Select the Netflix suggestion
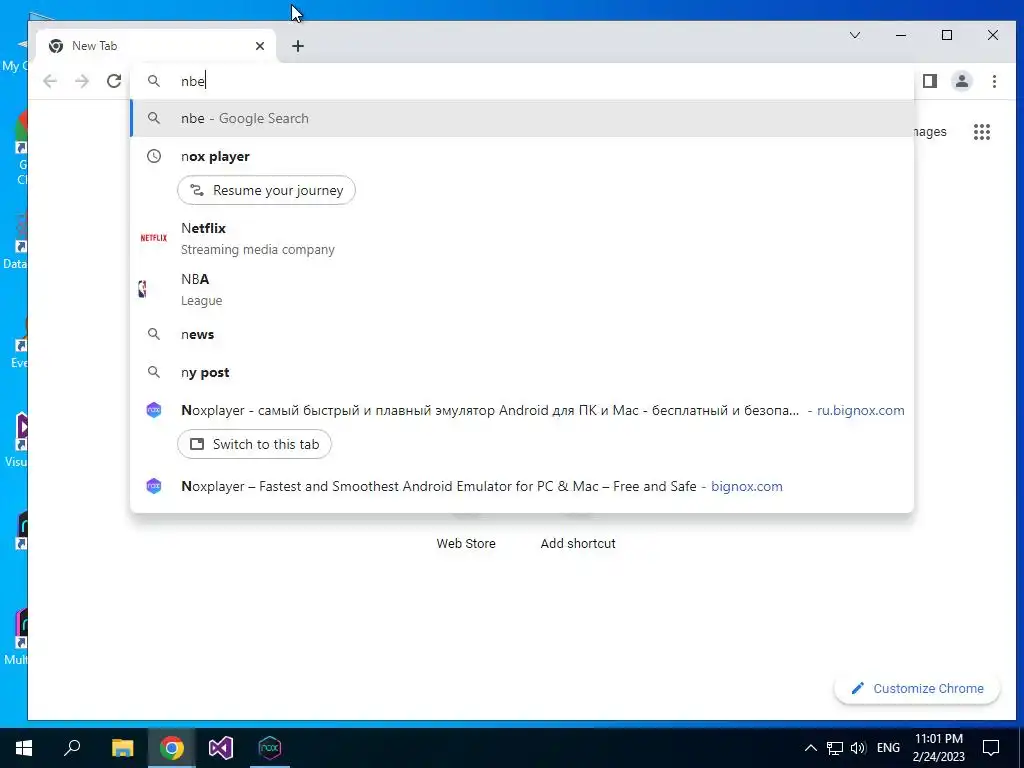Image resolution: width=1024 pixels, height=768 pixels. (522, 238)
